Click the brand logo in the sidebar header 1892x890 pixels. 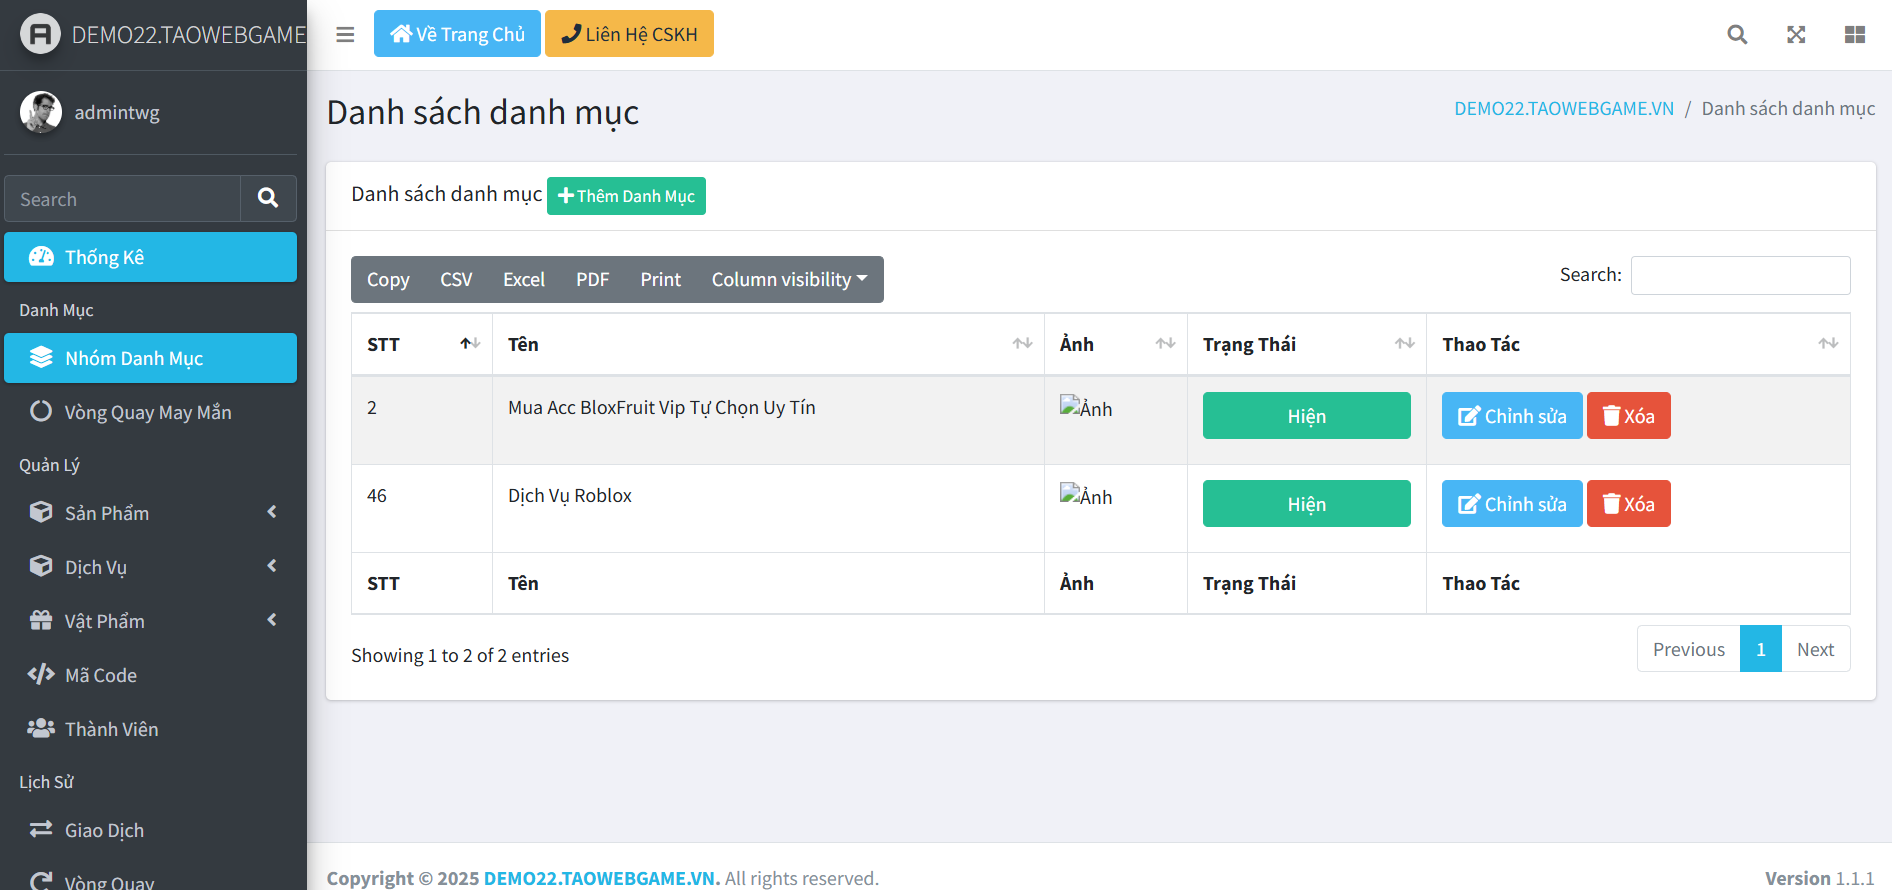[x=40, y=34]
